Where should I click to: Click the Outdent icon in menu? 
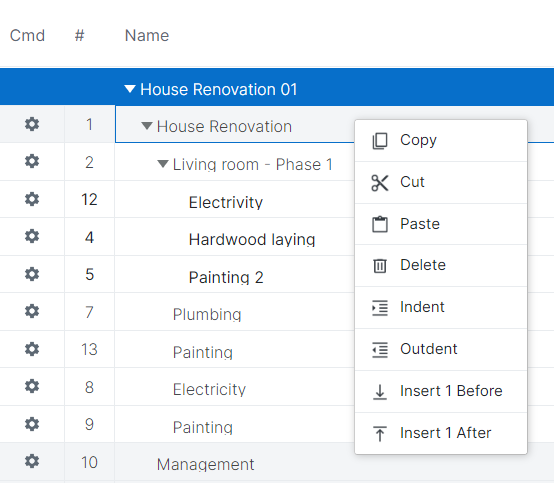point(380,350)
